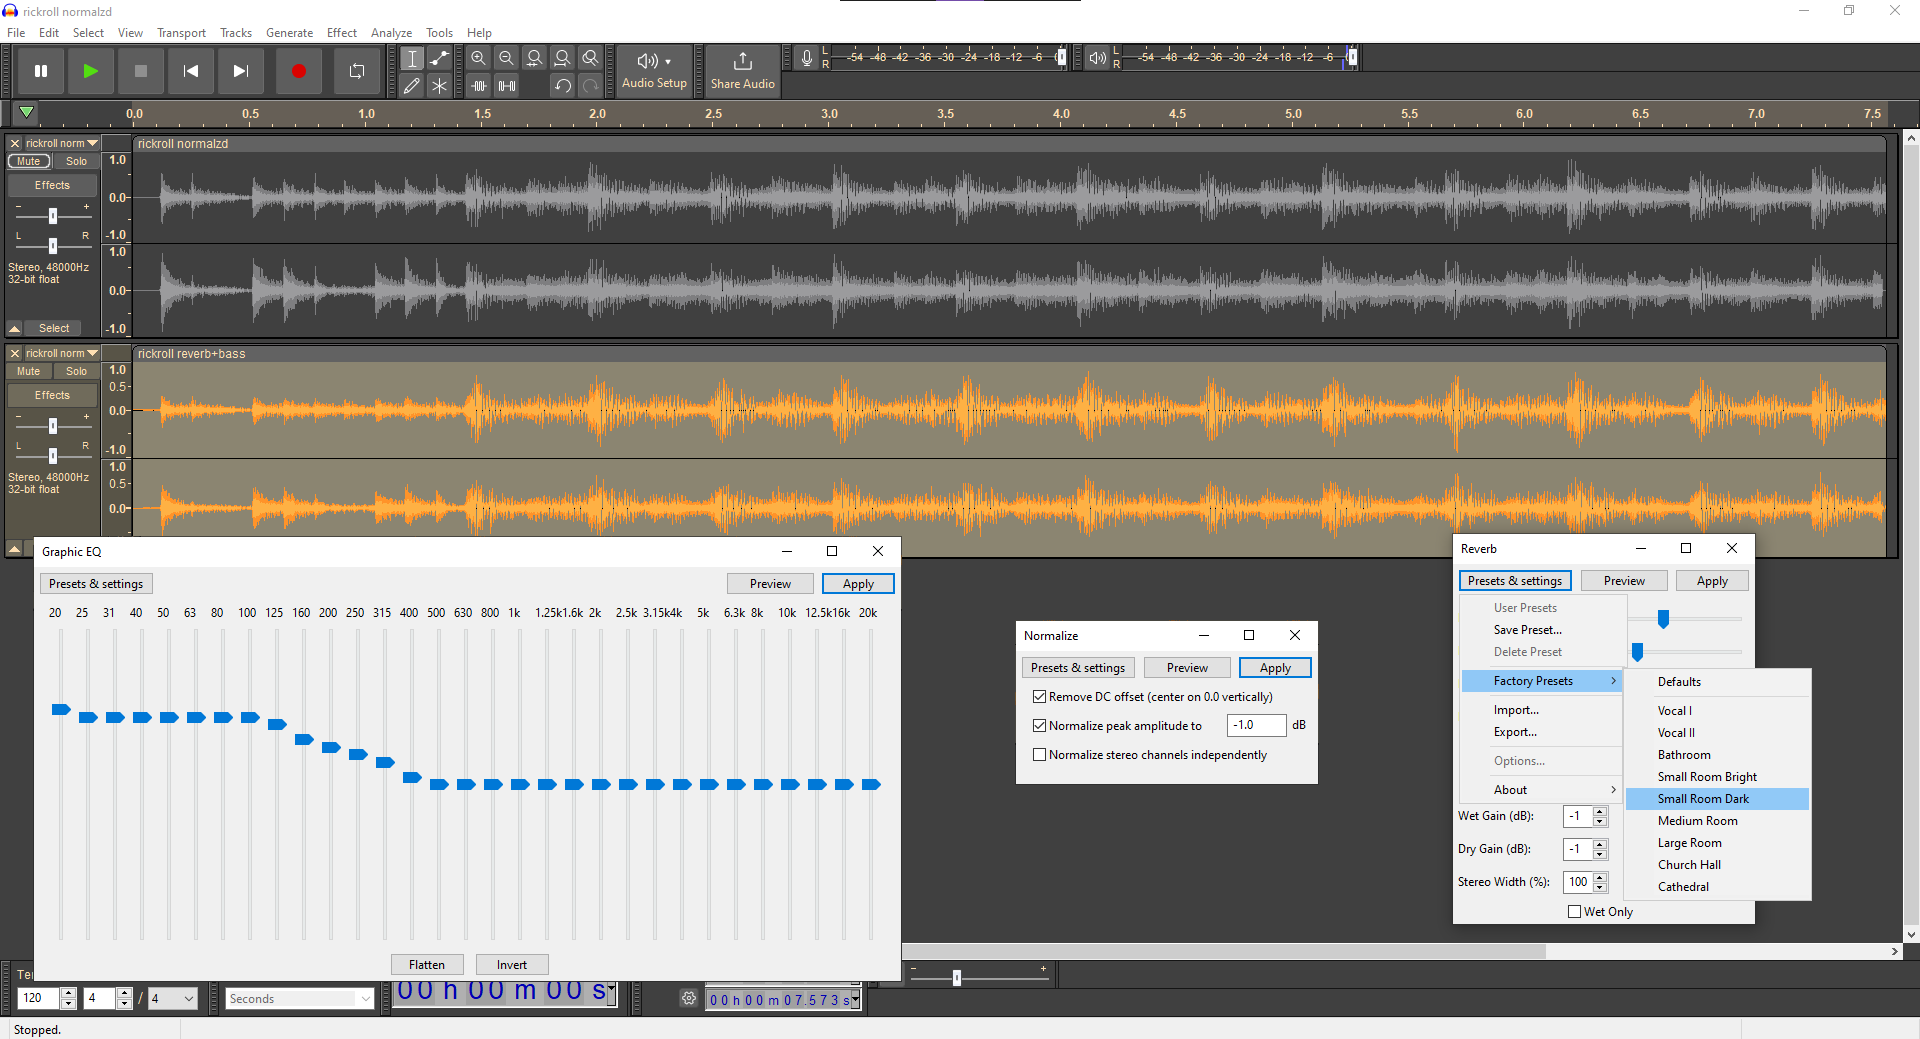
Task: Close the rickroll reverb+bass track with X
Action: point(15,353)
